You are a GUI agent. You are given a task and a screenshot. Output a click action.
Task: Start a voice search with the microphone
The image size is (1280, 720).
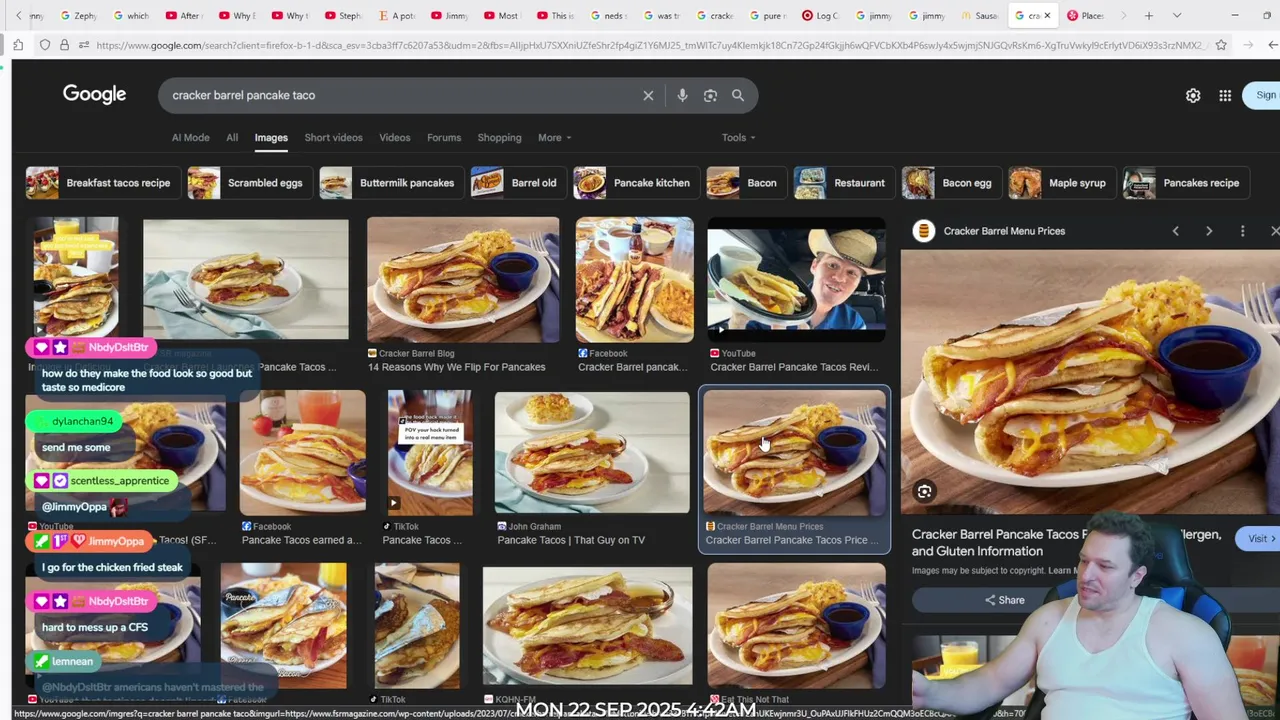pos(682,96)
